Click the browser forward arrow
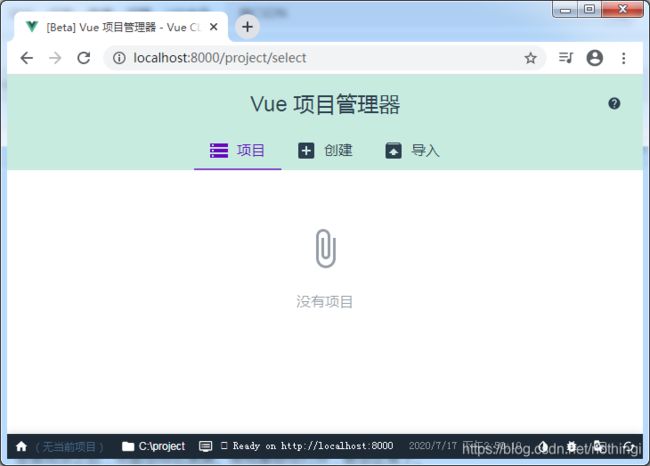This screenshot has width=650, height=466. tap(55, 58)
